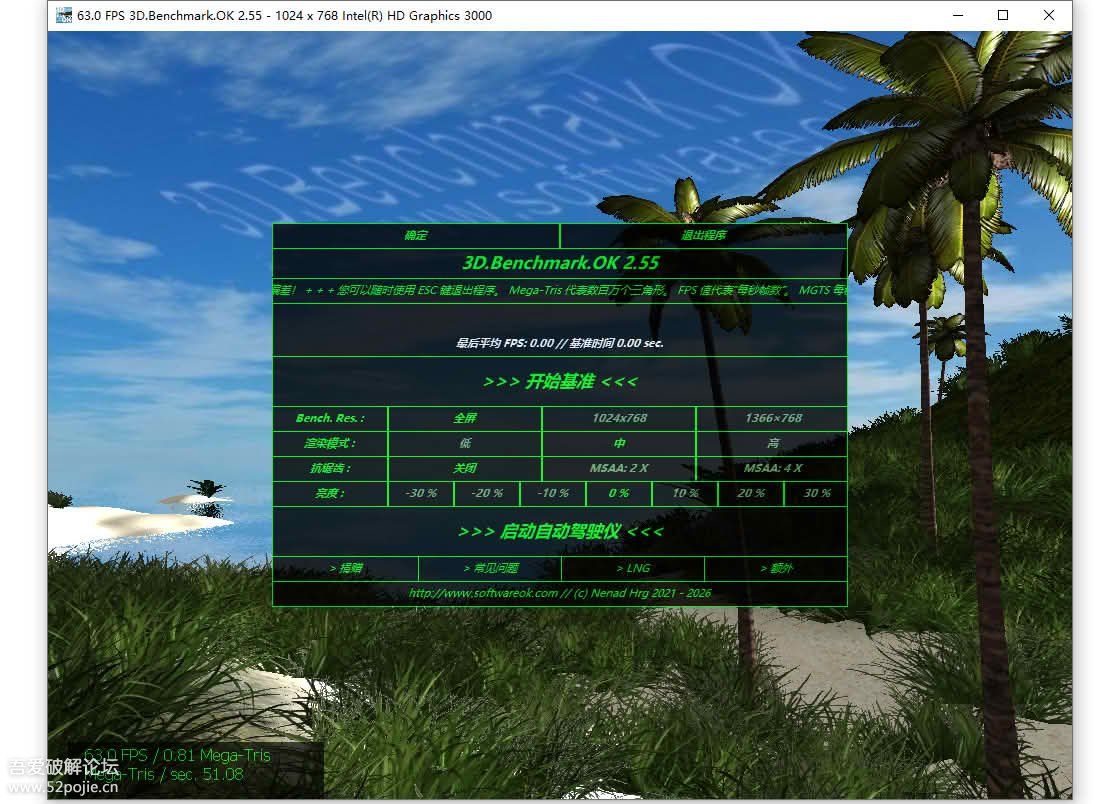This screenshot has height=804, width=1106.
Task: Open the > 常见问题 FAQ menu
Action: [490, 568]
